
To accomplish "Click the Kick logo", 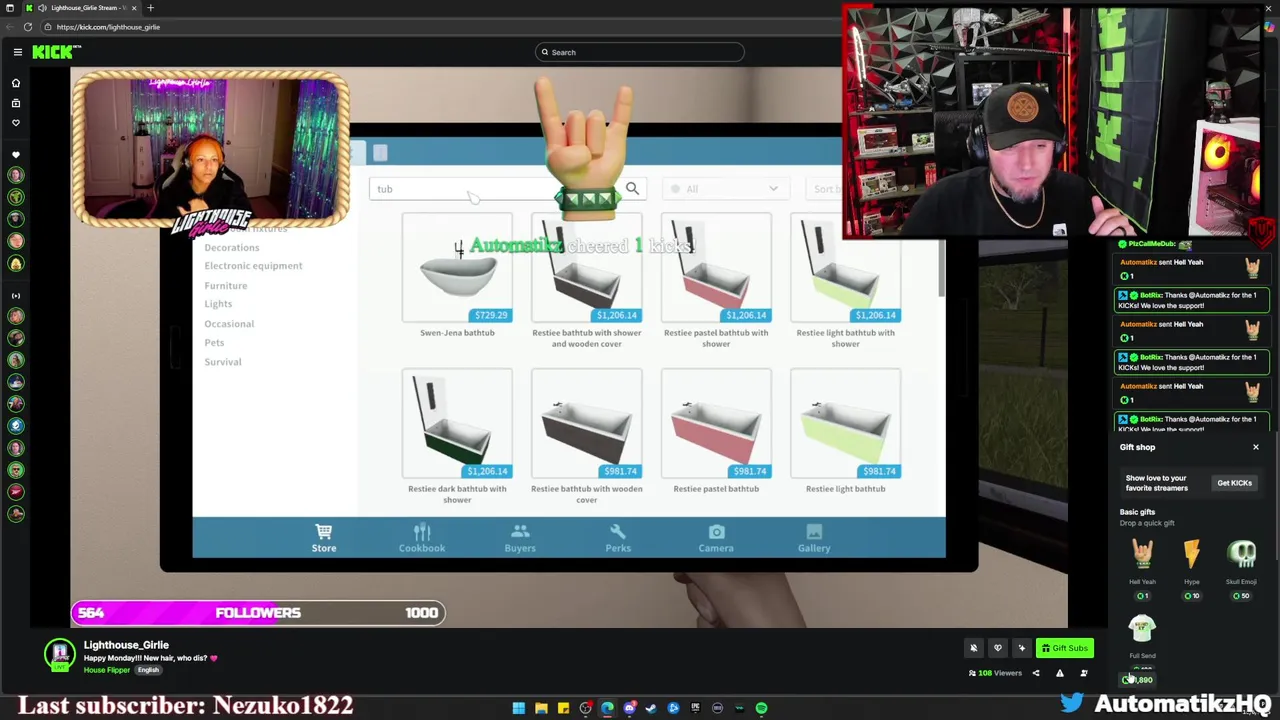I will coord(55,52).
